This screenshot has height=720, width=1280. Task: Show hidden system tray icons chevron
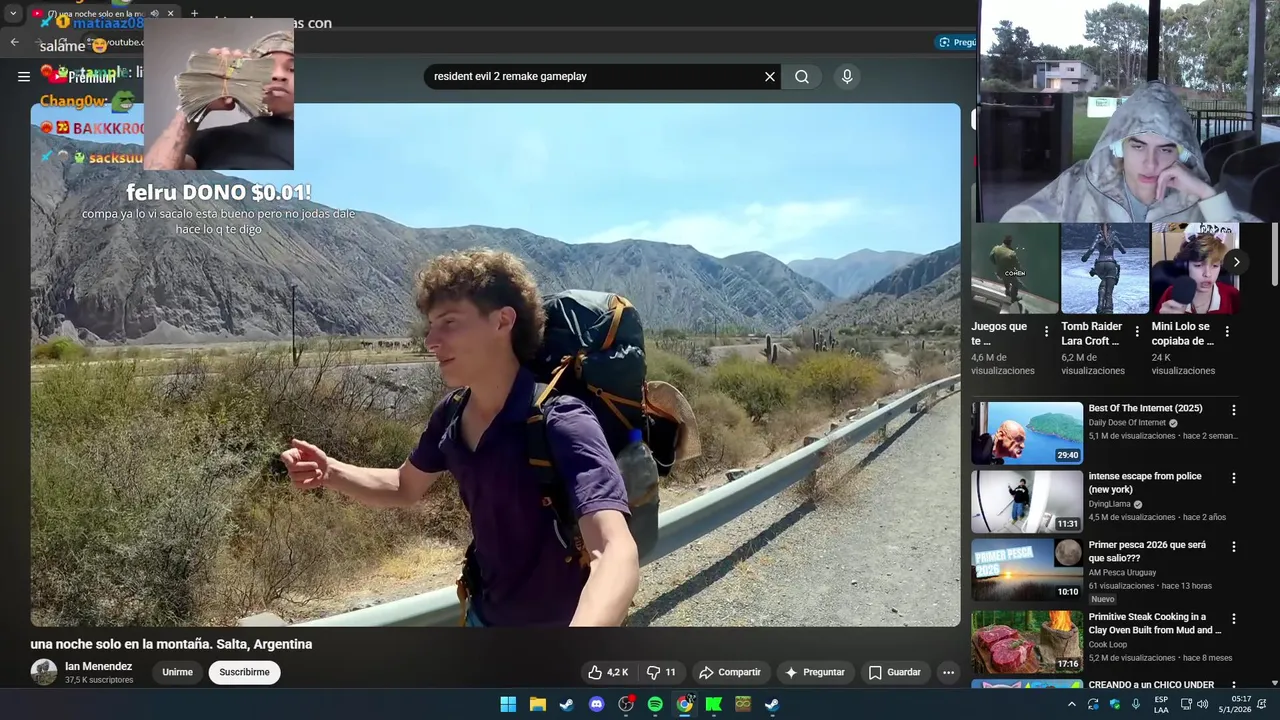pos(1071,704)
